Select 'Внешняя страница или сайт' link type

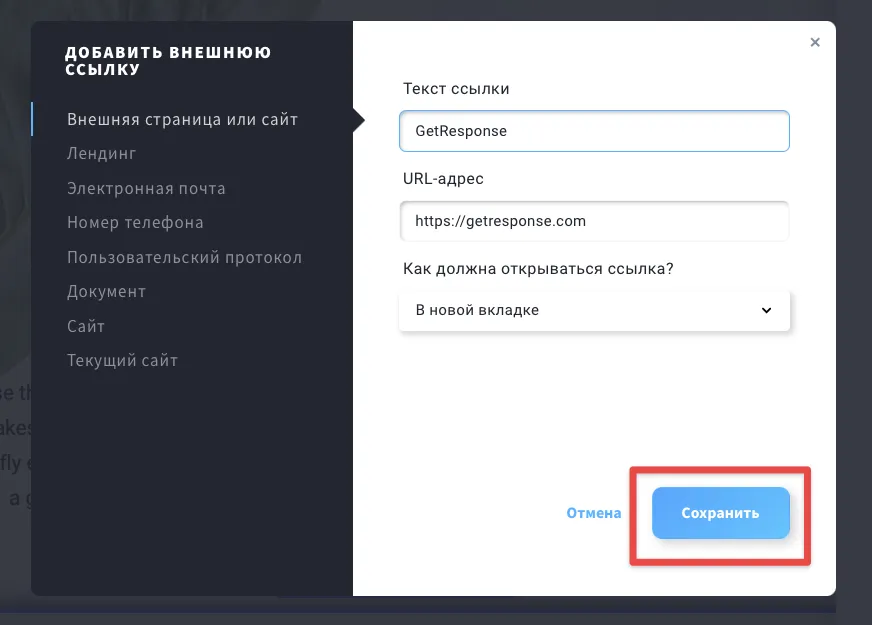click(182, 120)
